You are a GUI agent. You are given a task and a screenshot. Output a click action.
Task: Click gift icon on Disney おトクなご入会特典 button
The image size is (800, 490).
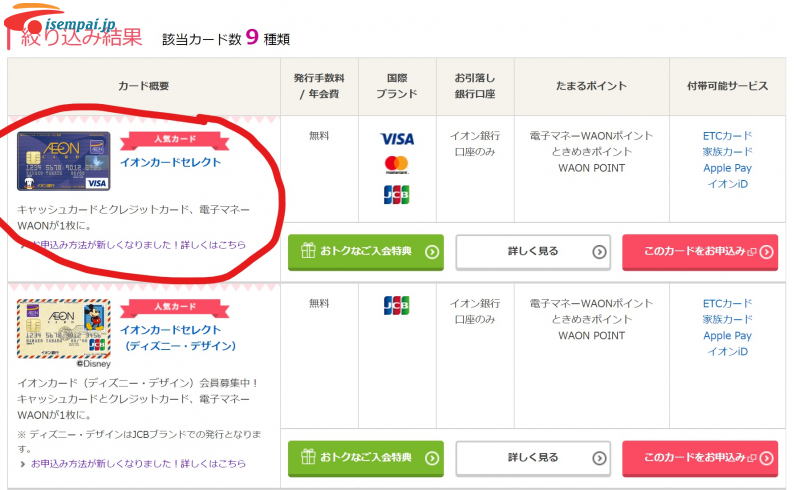(x=308, y=457)
